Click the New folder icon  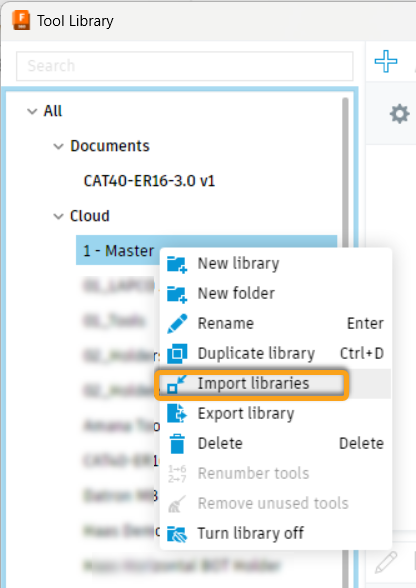[x=177, y=294]
